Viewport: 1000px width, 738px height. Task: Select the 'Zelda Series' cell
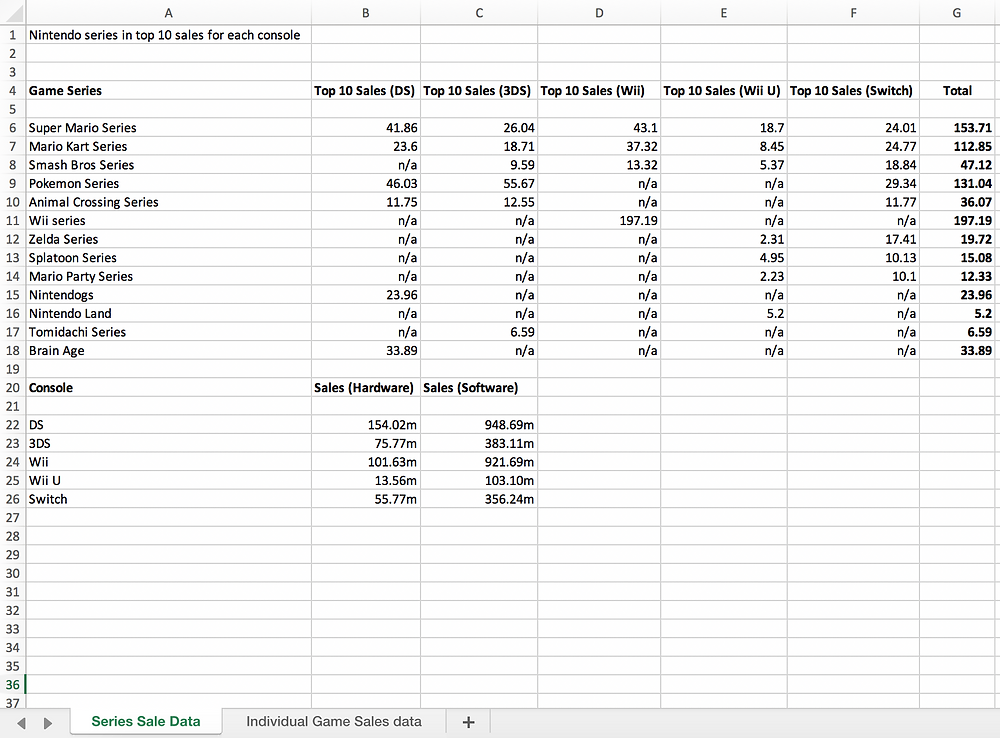coord(168,239)
